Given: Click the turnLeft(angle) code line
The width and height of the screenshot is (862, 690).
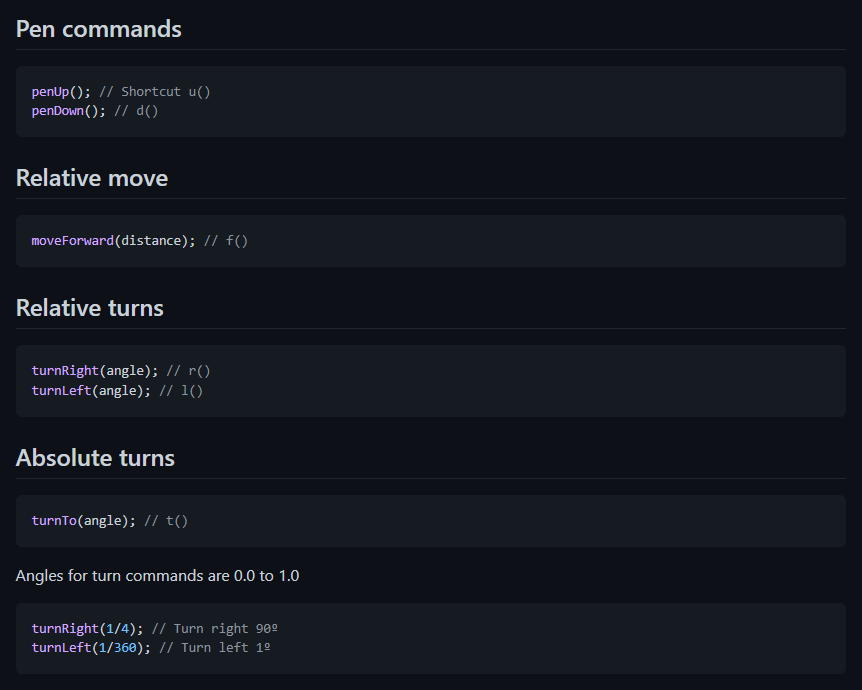Looking at the screenshot, I should (x=117, y=391).
